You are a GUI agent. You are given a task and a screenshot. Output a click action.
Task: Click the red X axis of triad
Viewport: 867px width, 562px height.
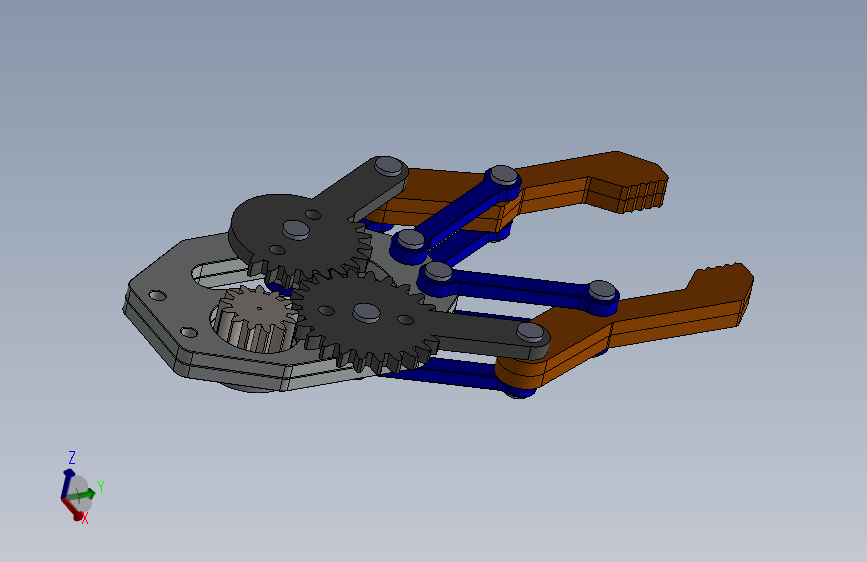[x=72, y=508]
